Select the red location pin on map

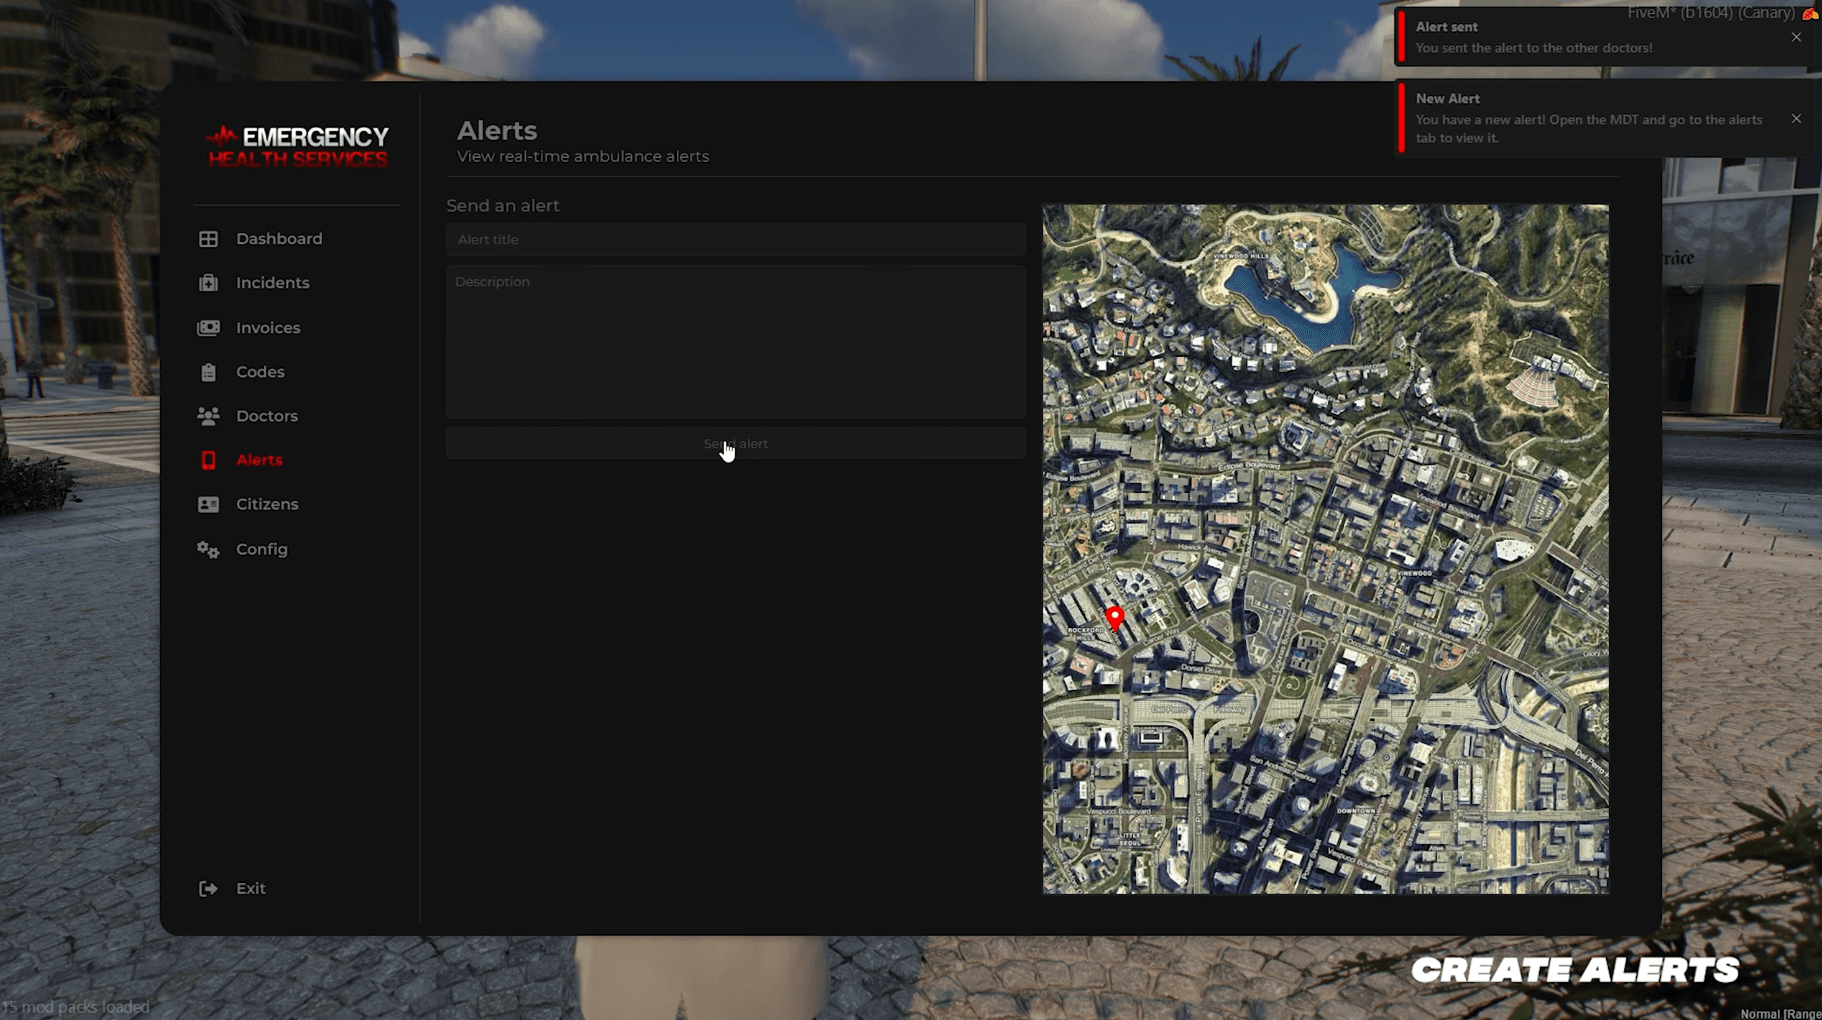pyautogui.click(x=1115, y=616)
